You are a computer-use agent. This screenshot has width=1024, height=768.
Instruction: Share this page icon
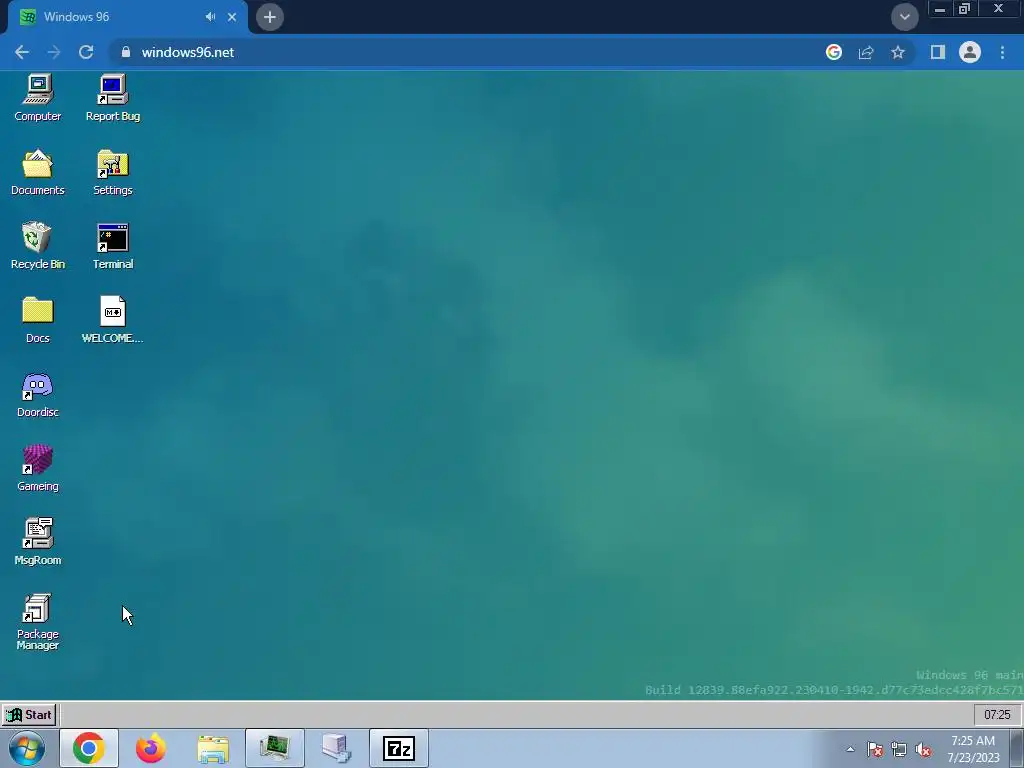point(866,52)
